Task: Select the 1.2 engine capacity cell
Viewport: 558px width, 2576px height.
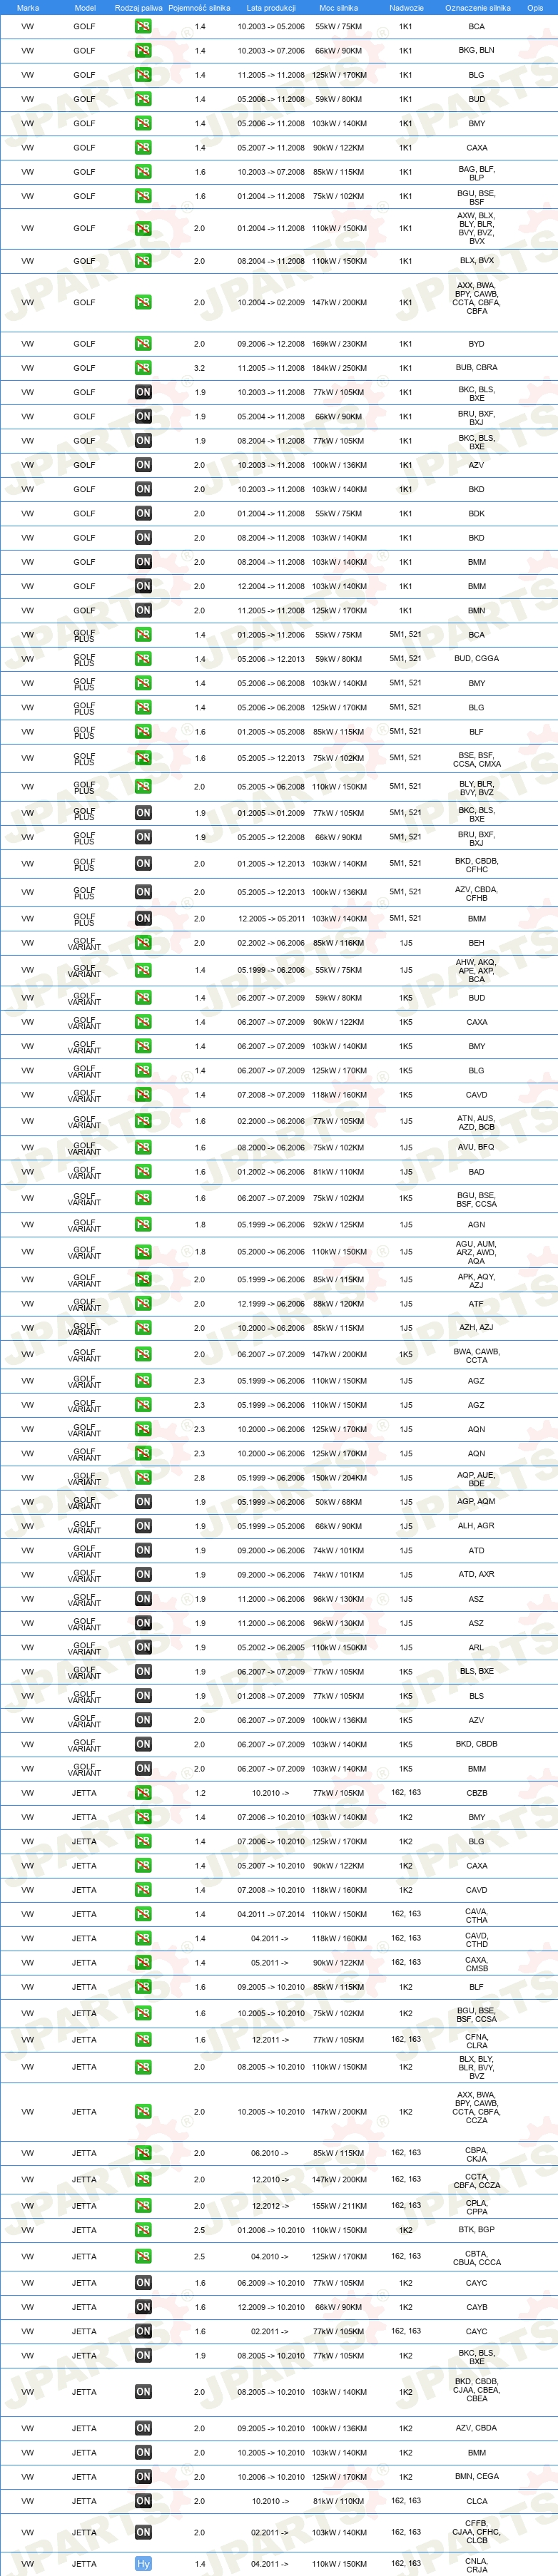Action: click(x=199, y=1793)
